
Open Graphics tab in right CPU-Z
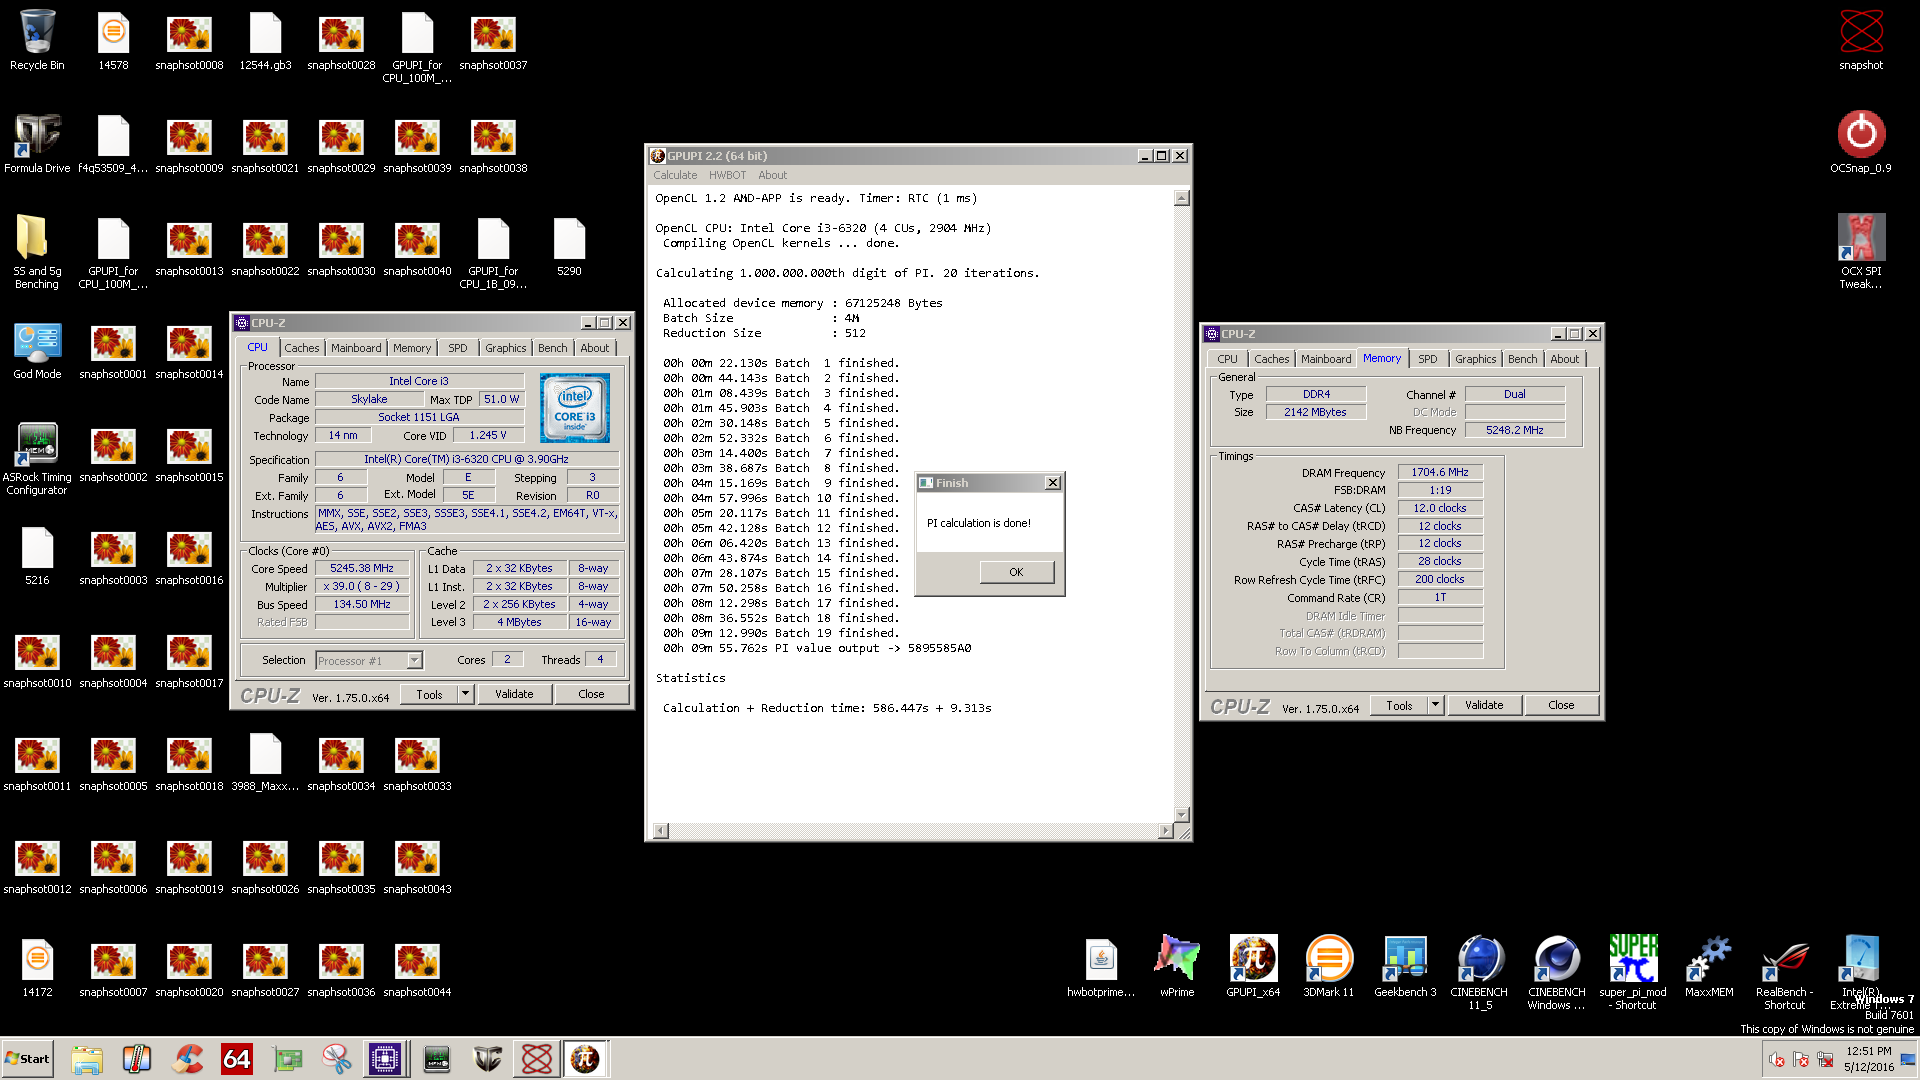(x=1475, y=359)
